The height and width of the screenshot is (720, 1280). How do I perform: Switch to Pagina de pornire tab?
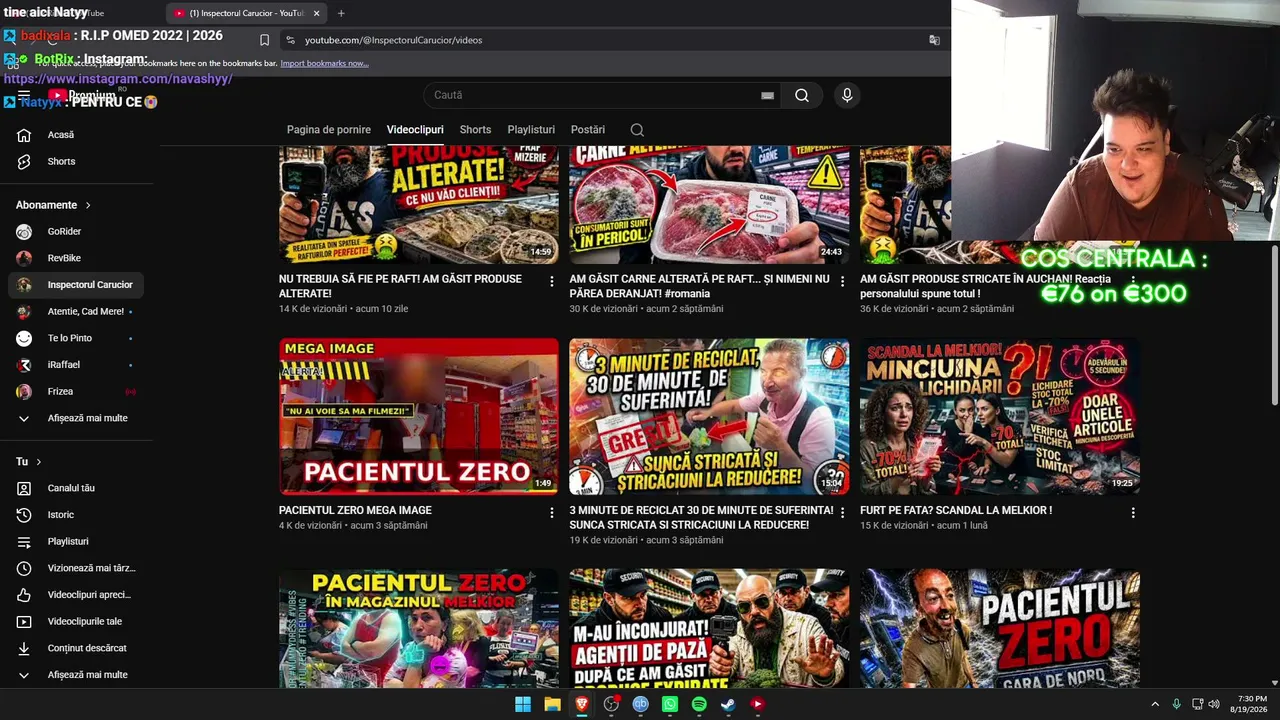pos(329,130)
